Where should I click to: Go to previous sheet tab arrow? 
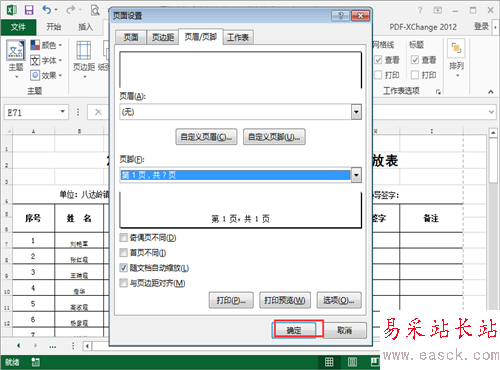pyautogui.click(x=18, y=346)
